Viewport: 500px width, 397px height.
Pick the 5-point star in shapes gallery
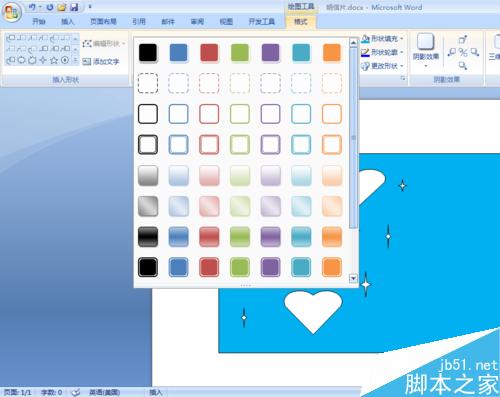(54, 60)
